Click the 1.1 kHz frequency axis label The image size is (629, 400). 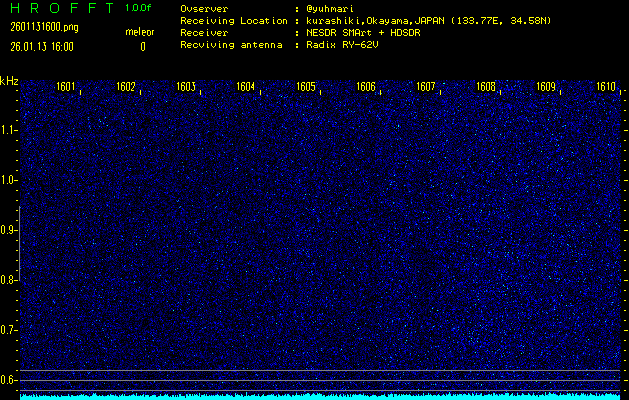click(9, 130)
